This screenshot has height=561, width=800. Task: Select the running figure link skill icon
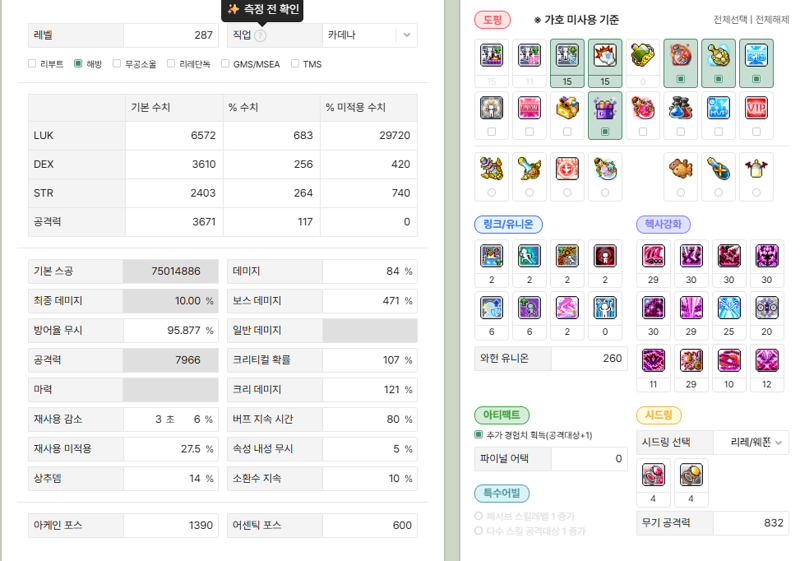pos(529,256)
